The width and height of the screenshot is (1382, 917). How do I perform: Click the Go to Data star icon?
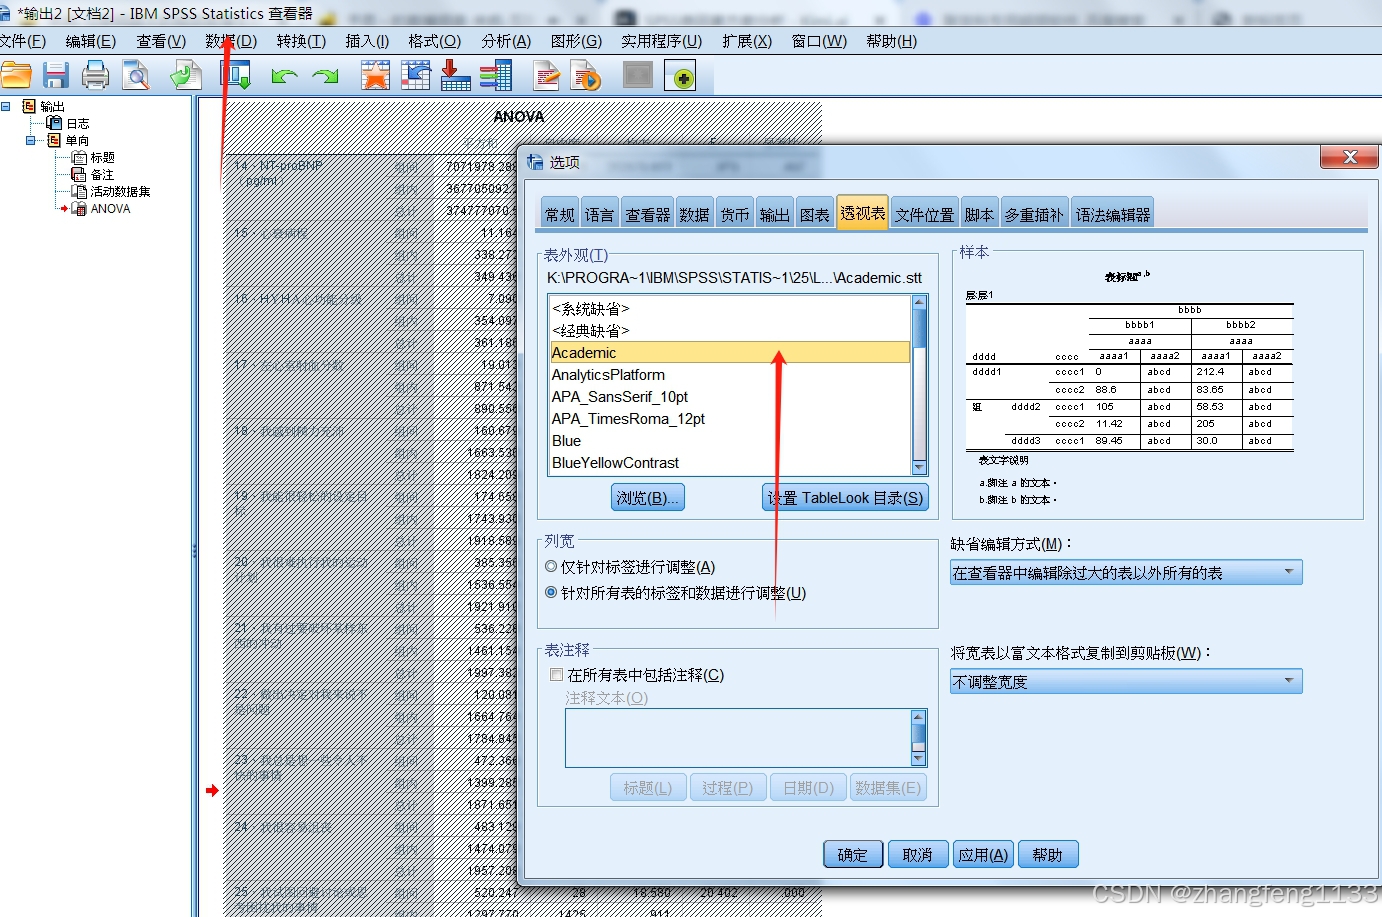pos(375,75)
